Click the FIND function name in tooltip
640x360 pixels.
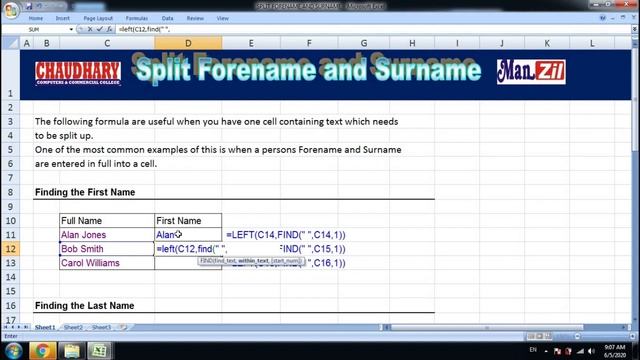(x=206, y=260)
